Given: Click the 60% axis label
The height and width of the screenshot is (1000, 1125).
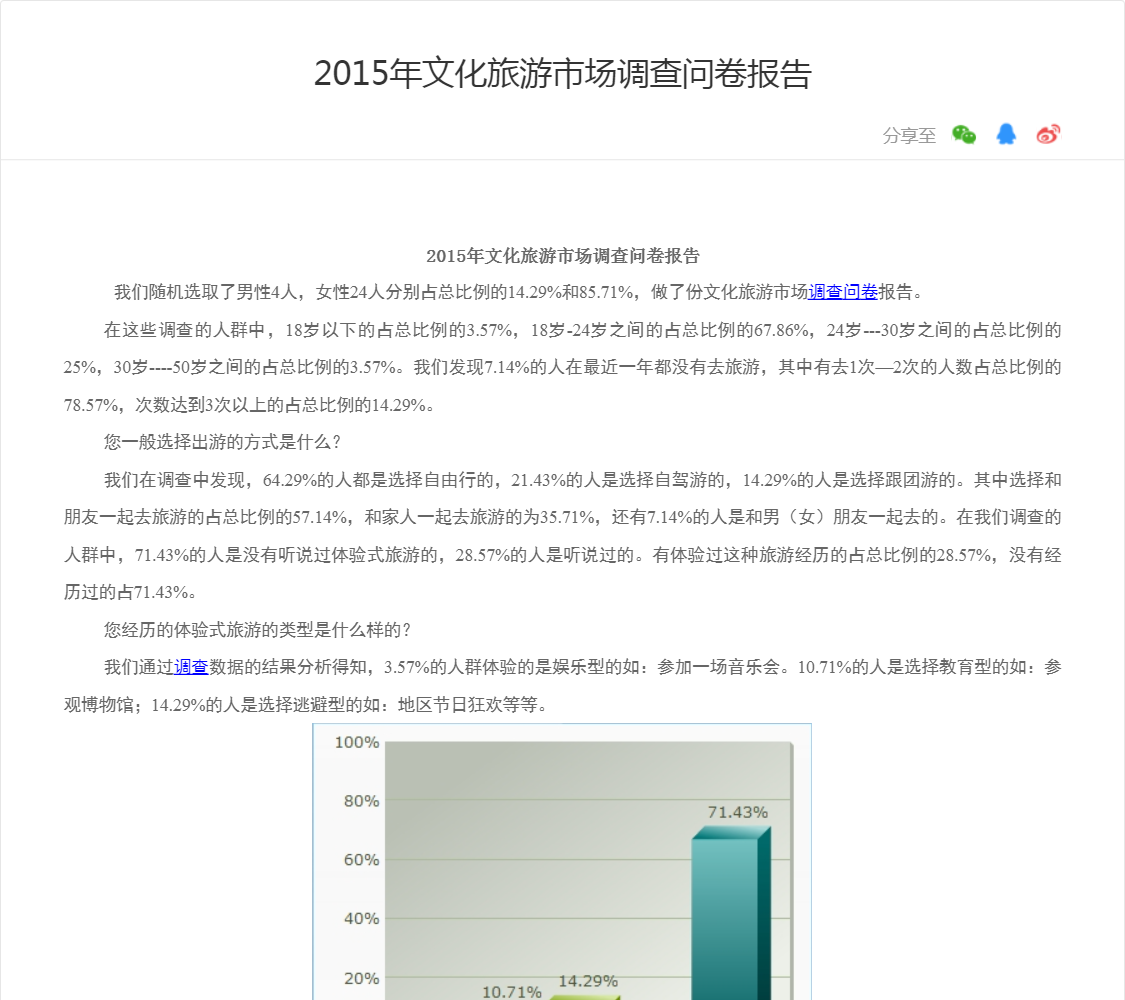Looking at the screenshot, I should coord(361,860).
